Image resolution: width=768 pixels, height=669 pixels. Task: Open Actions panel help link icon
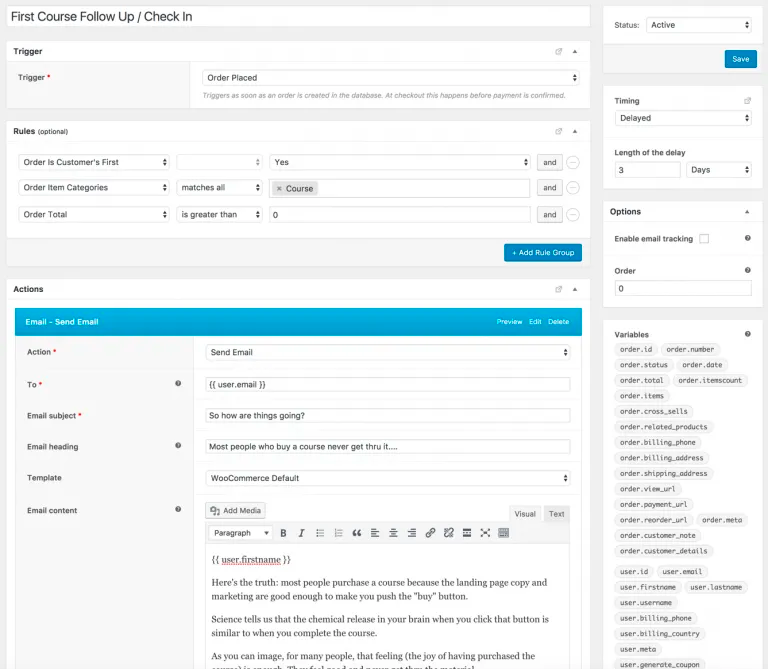[x=558, y=289]
